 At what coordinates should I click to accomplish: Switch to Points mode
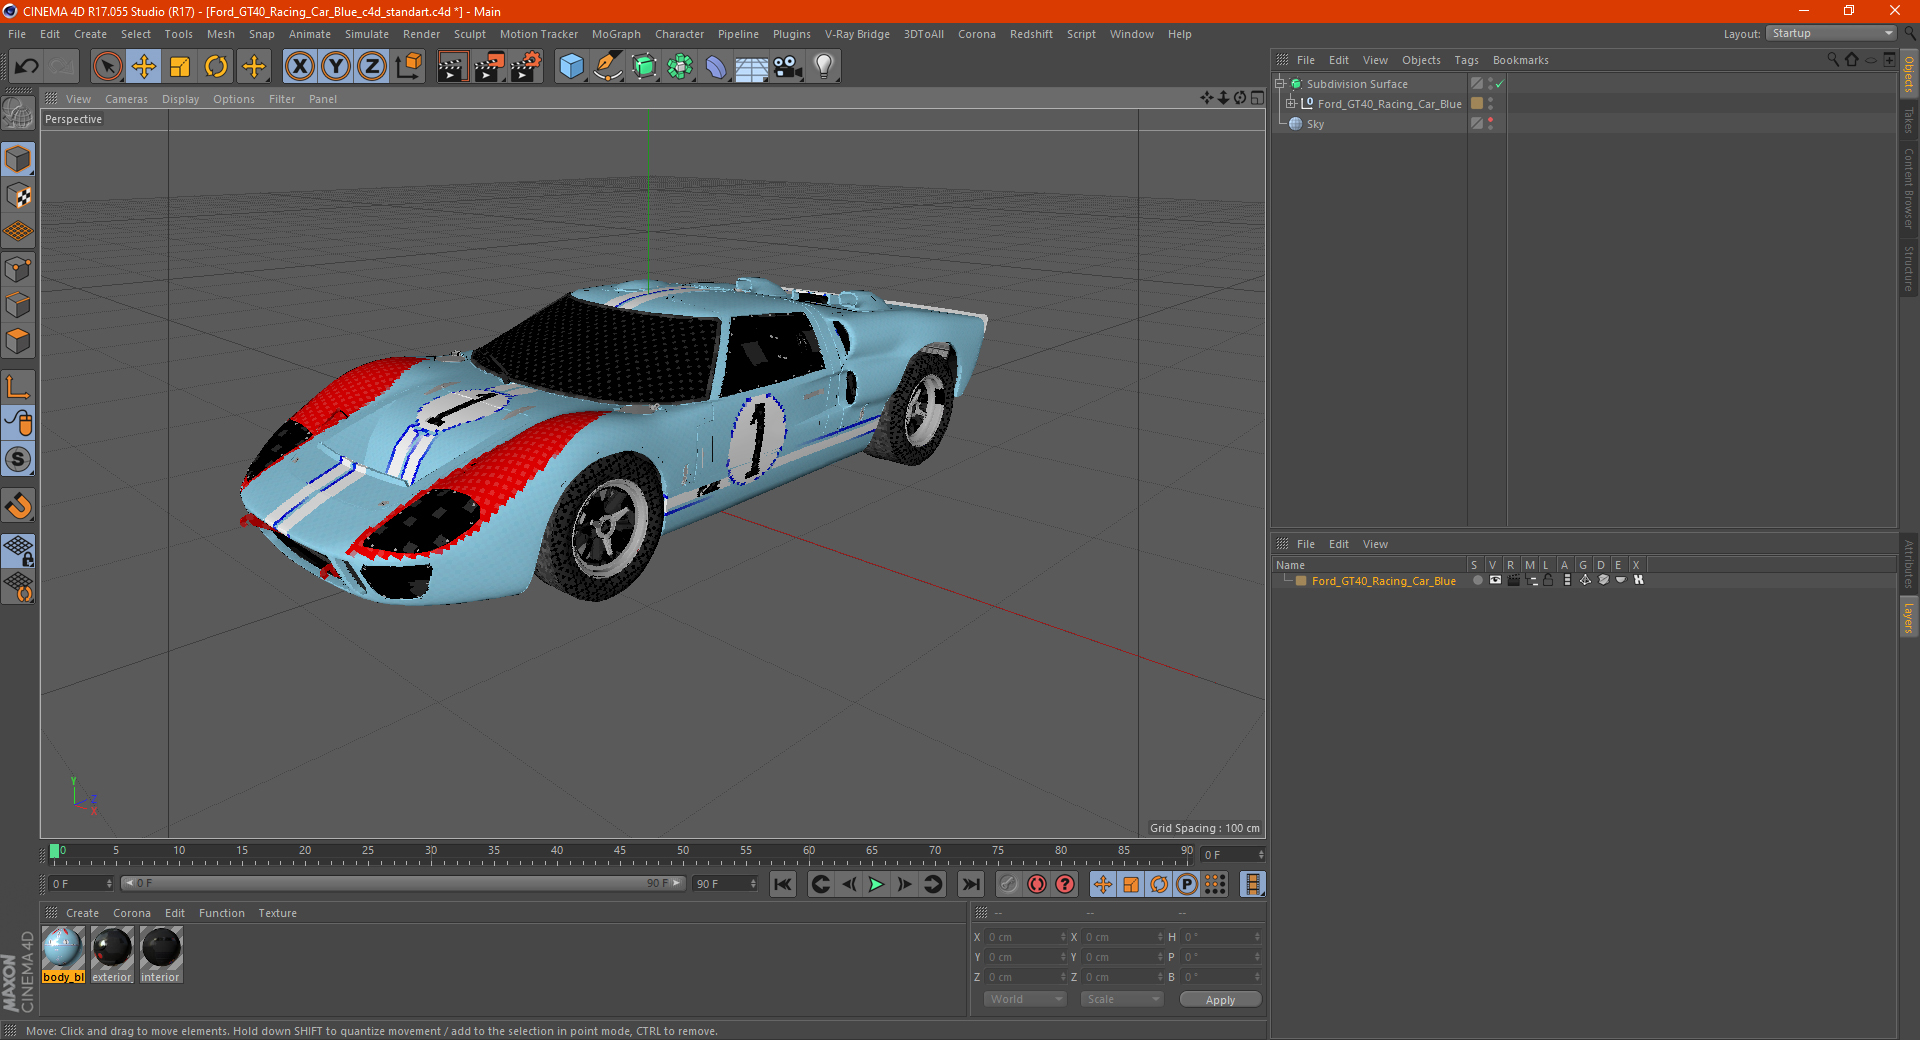(x=18, y=269)
